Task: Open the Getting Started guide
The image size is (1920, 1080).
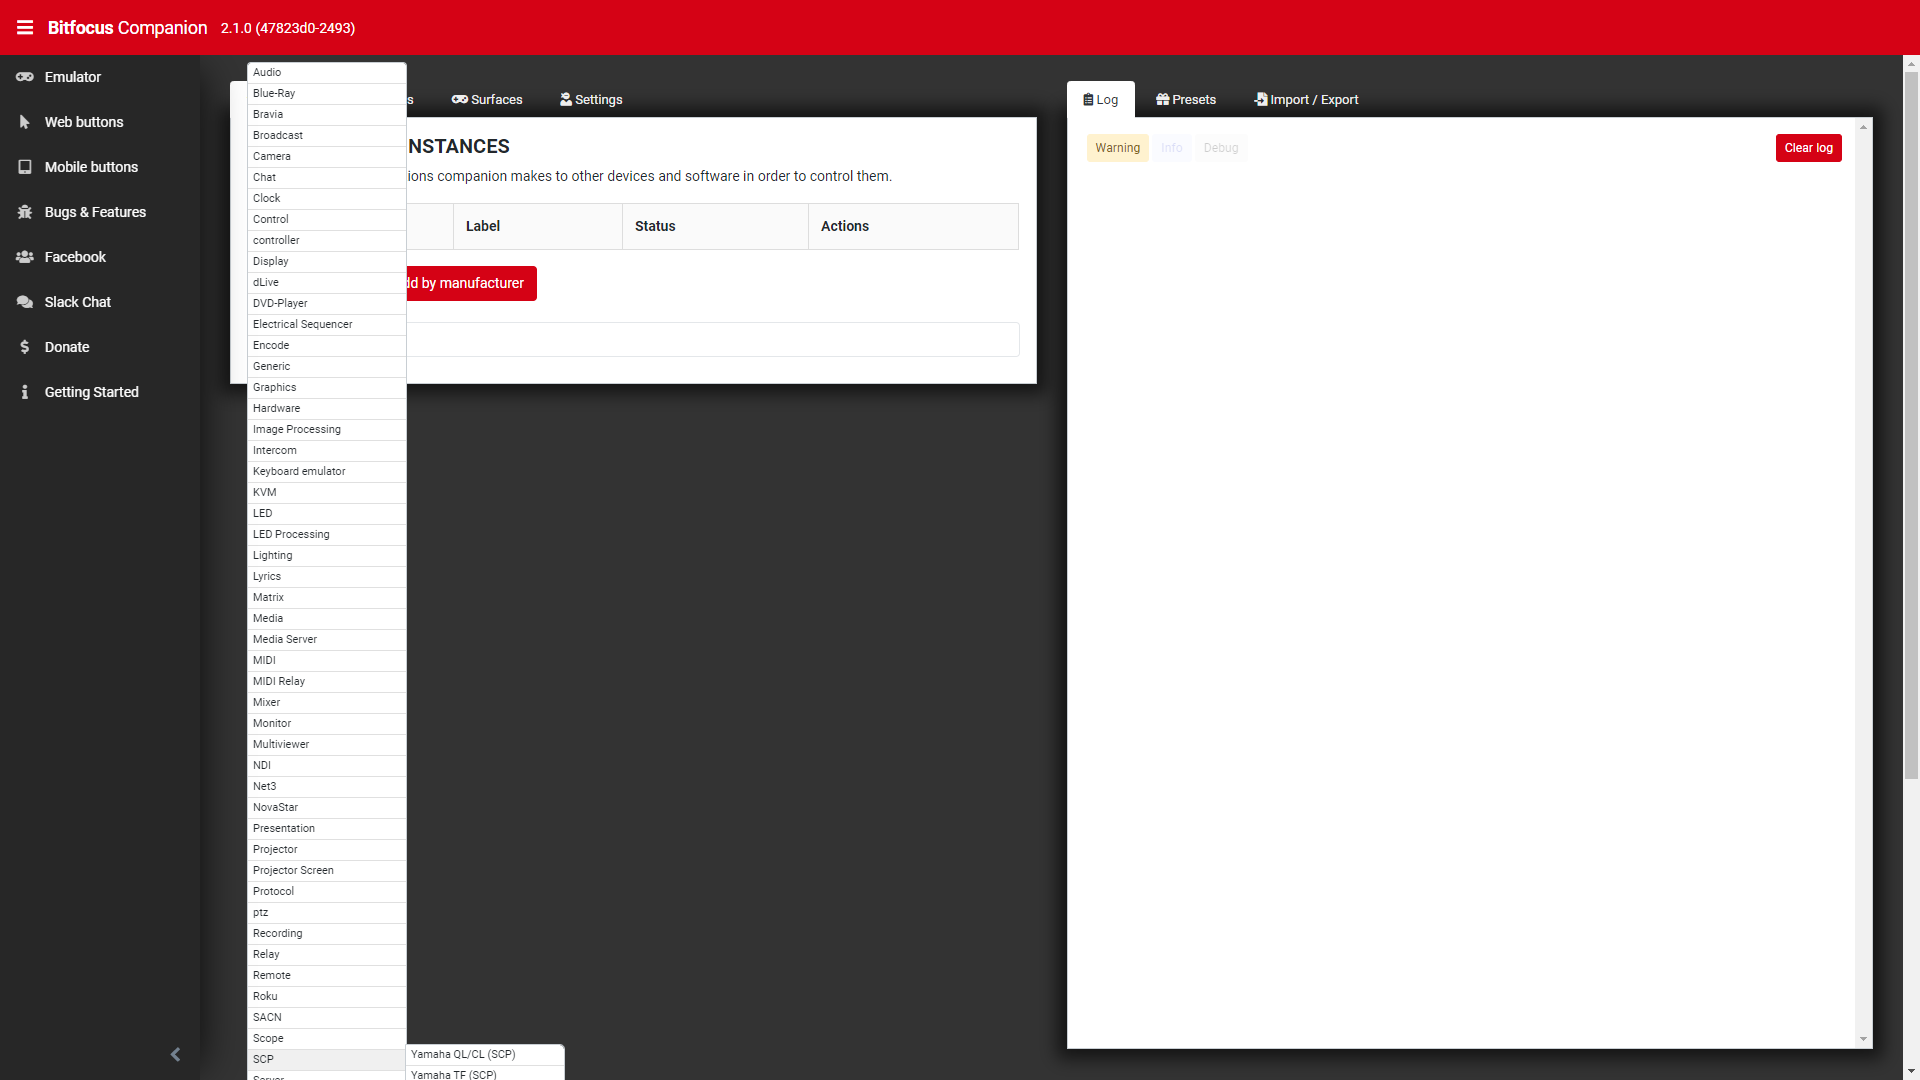Action: tap(91, 391)
